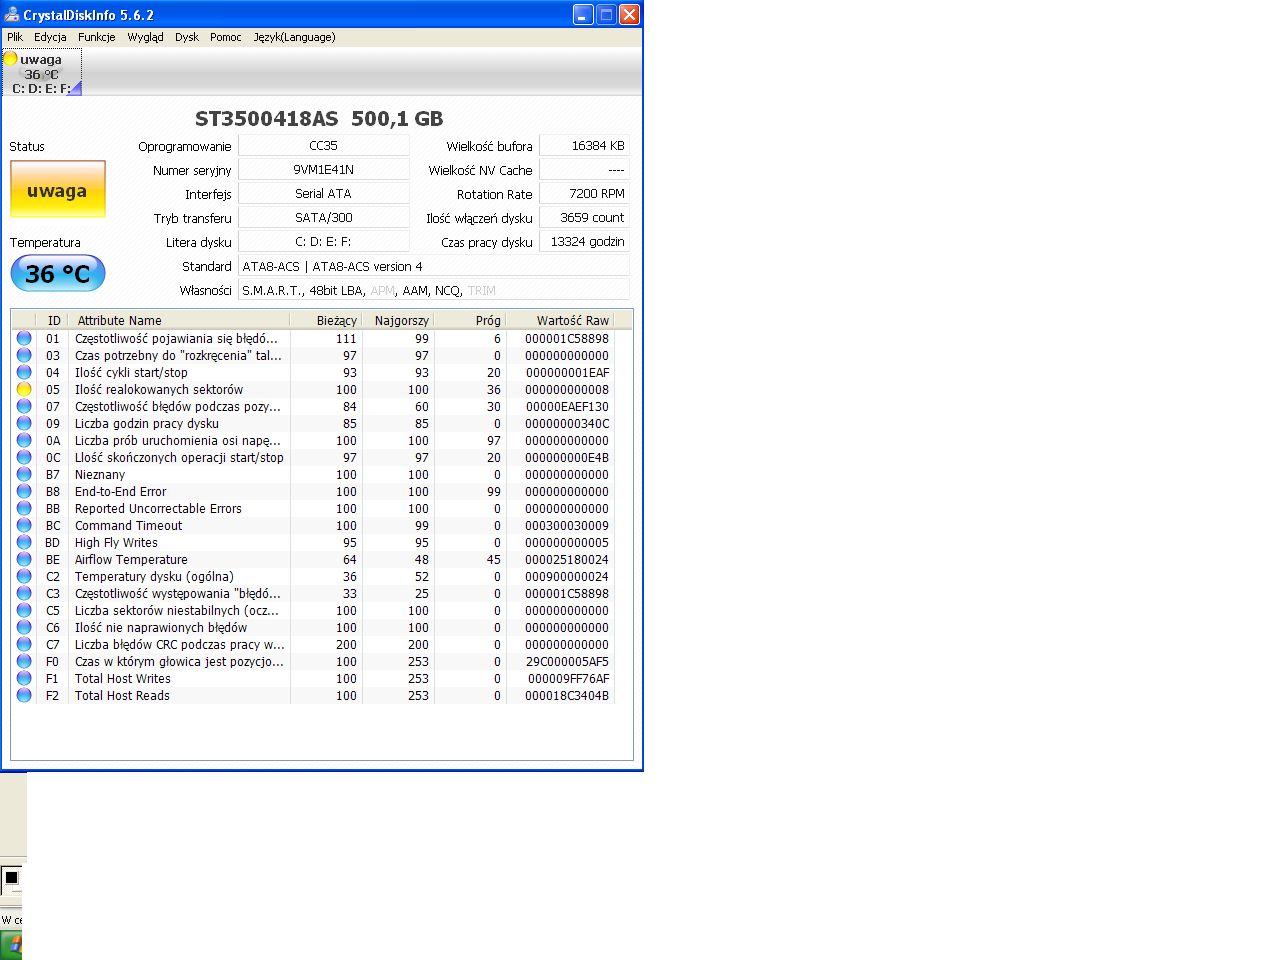Select the status icon of row BB

pyautogui.click(x=24, y=509)
